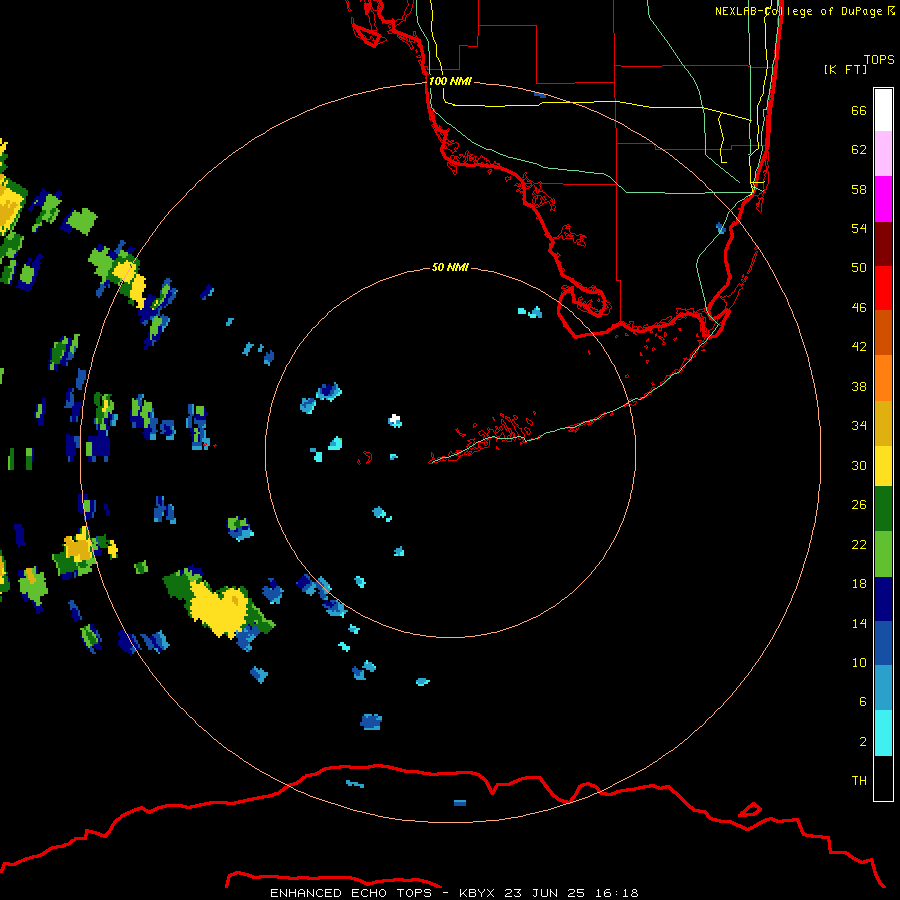Click the 46 value on legend scale
The width and height of the screenshot is (900, 900).
[859, 308]
